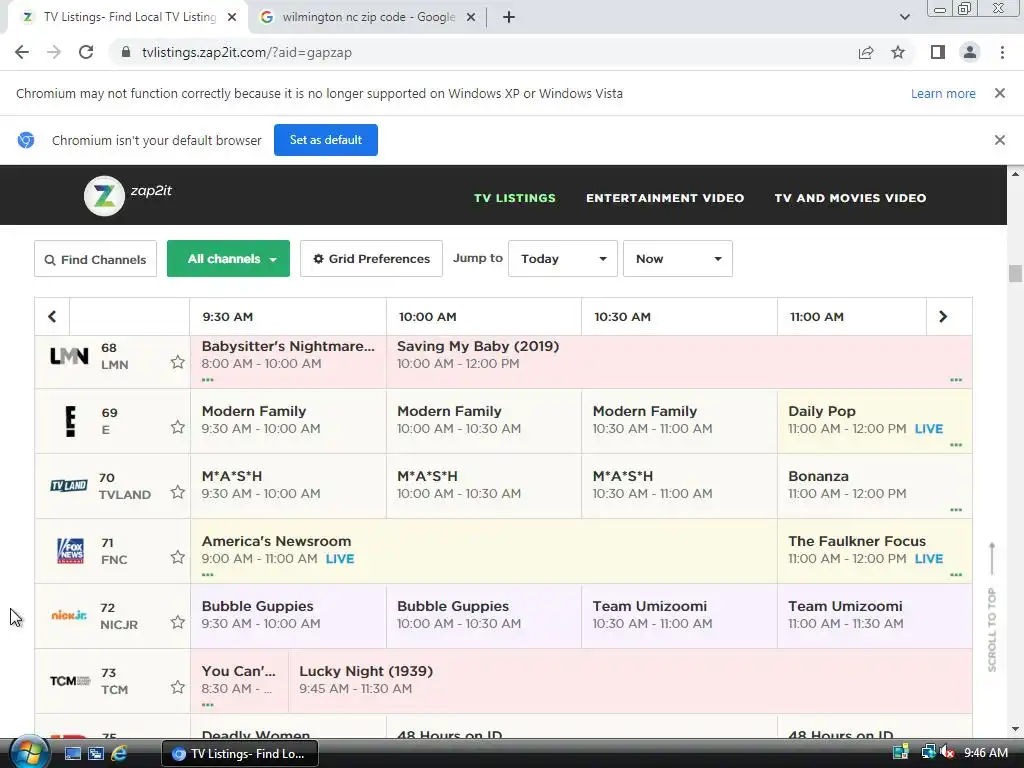Viewport: 1024px width, 768px height.
Task: Click the Scroll to Top arrow
Action: click(x=992, y=559)
